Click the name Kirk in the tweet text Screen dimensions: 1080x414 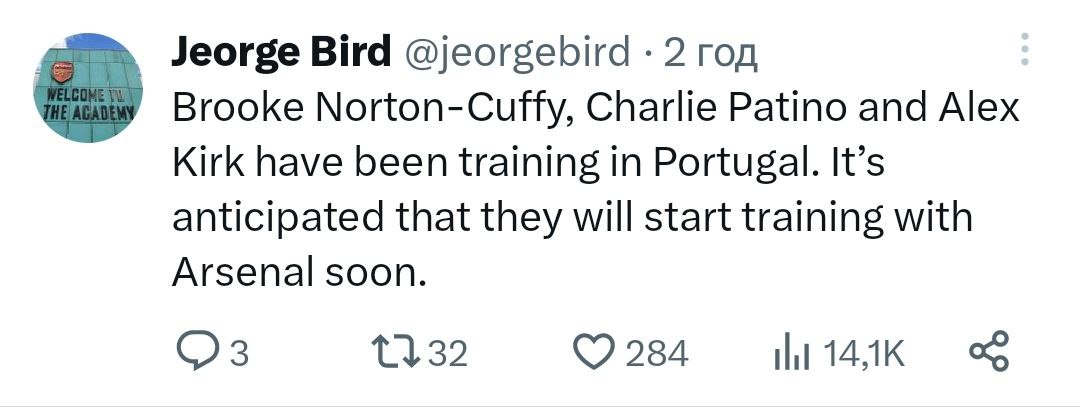tap(209, 162)
